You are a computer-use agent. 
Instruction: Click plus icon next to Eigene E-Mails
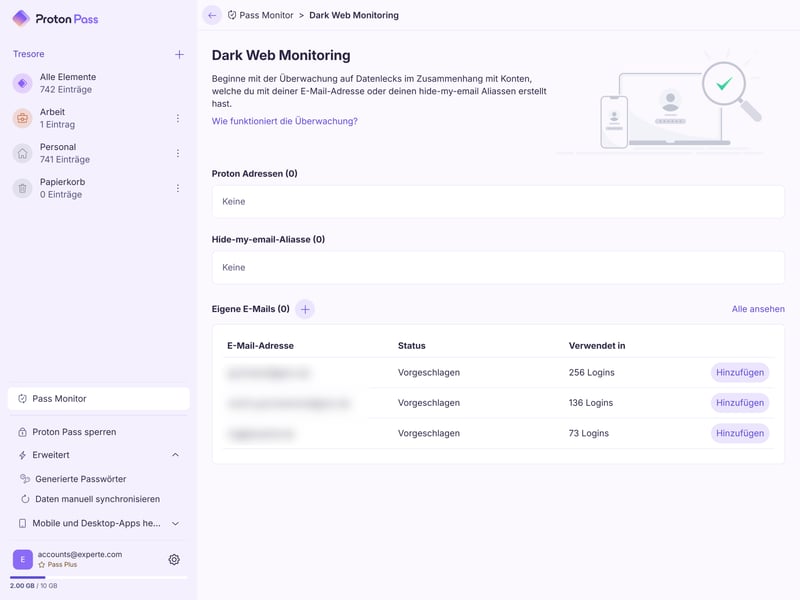pos(305,309)
